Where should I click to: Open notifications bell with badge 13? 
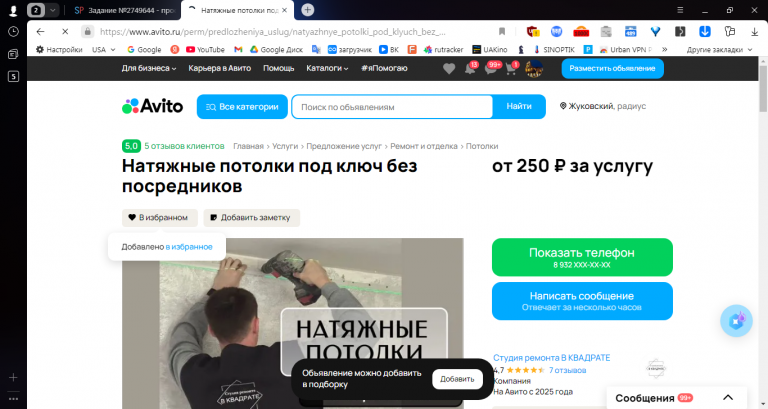470,69
